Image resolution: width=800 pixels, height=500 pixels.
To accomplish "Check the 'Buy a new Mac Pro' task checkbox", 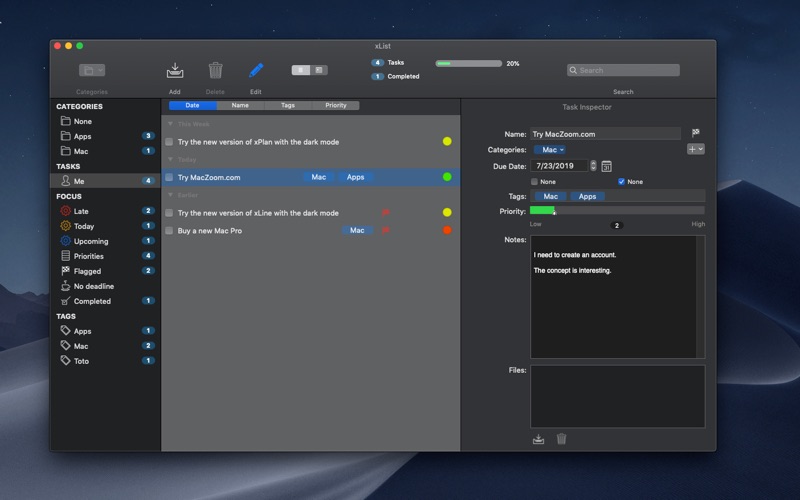I will tap(170, 231).
